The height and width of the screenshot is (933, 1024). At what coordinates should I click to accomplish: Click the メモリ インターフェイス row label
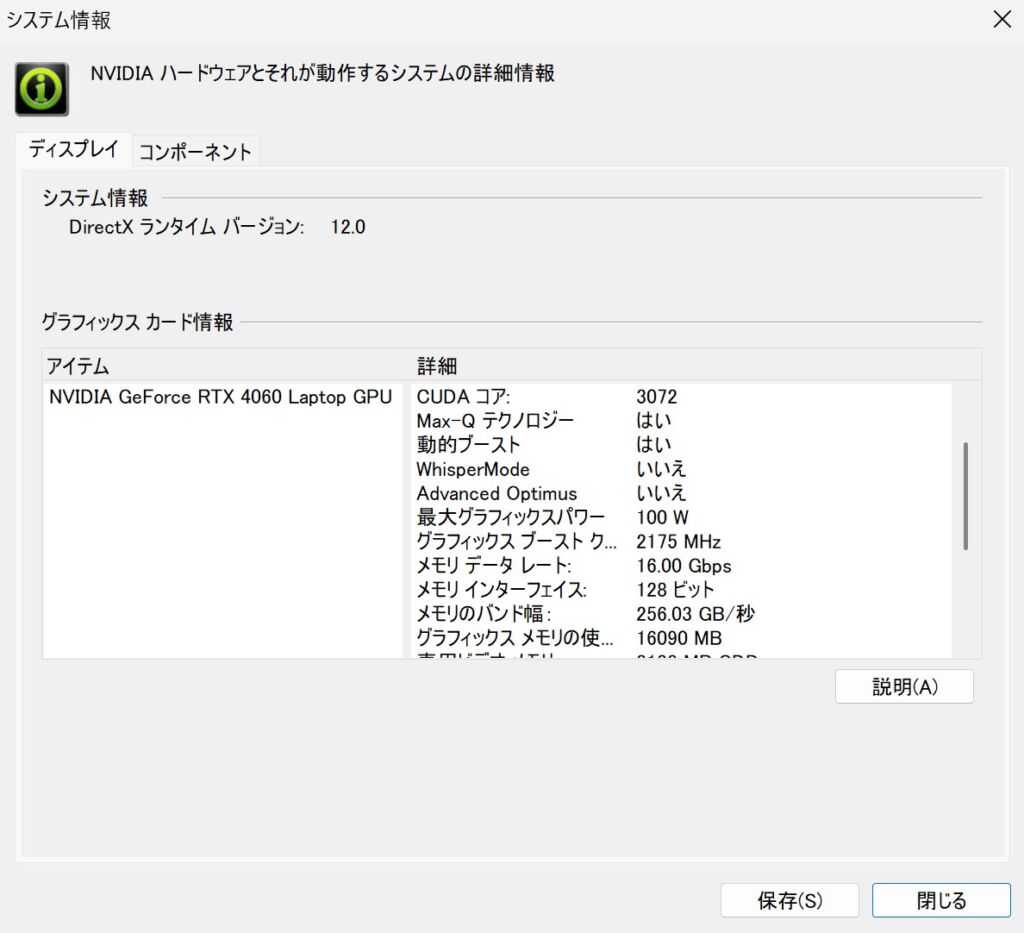[x=502, y=590]
